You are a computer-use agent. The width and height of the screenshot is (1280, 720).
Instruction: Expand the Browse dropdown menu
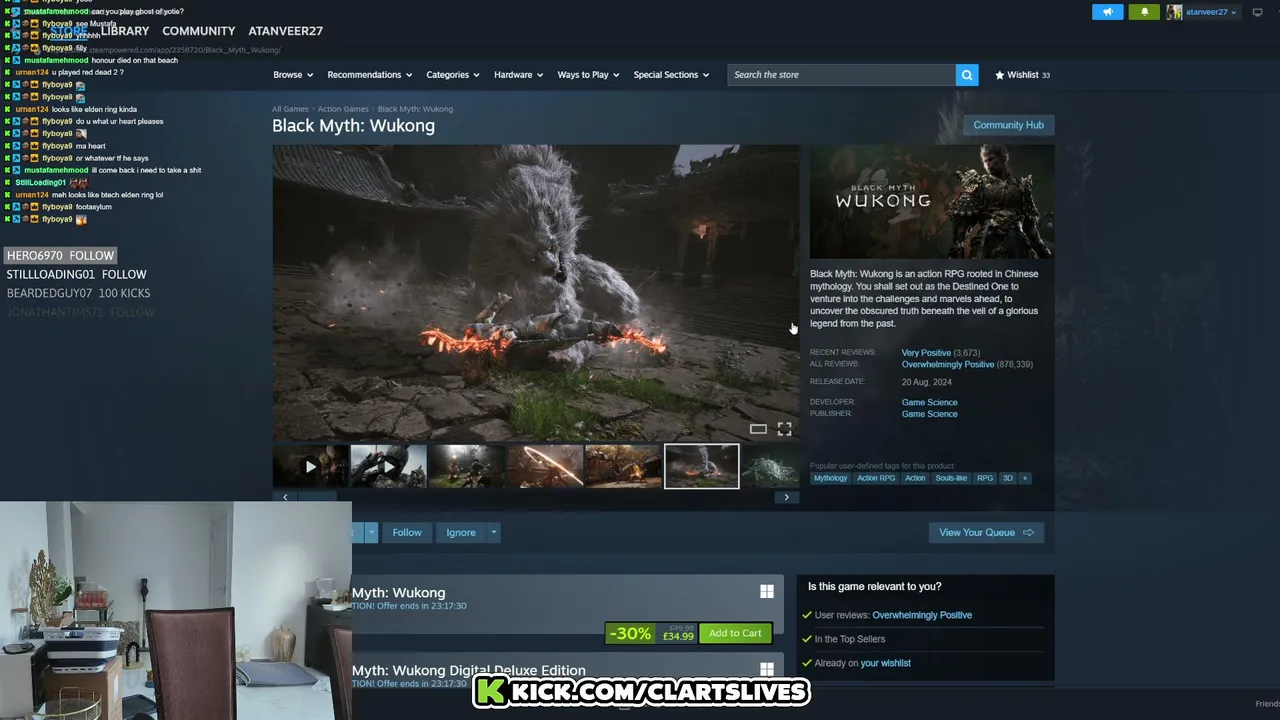tap(293, 75)
